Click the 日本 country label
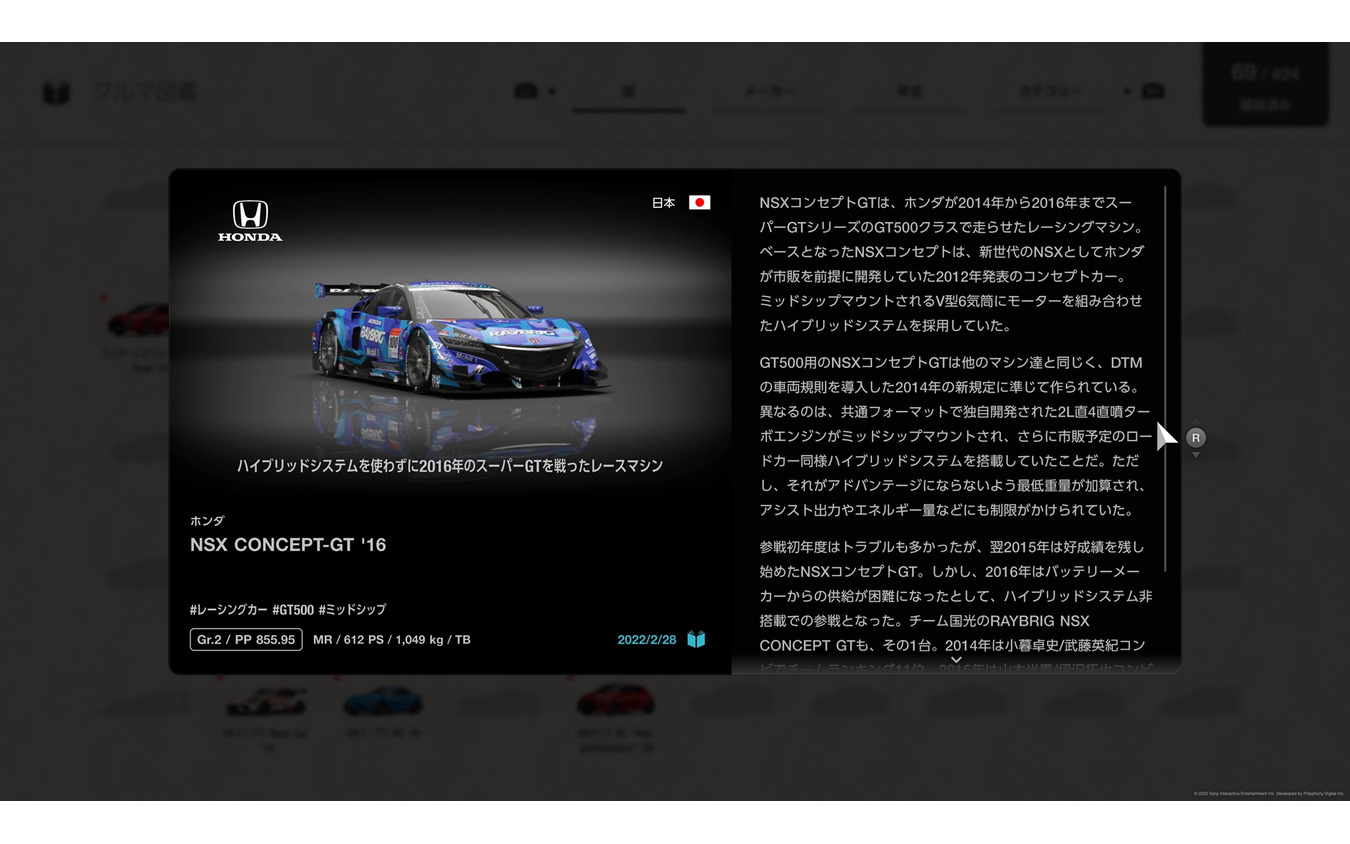This screenshot has height=844, width=1350. tap(663, 202)
